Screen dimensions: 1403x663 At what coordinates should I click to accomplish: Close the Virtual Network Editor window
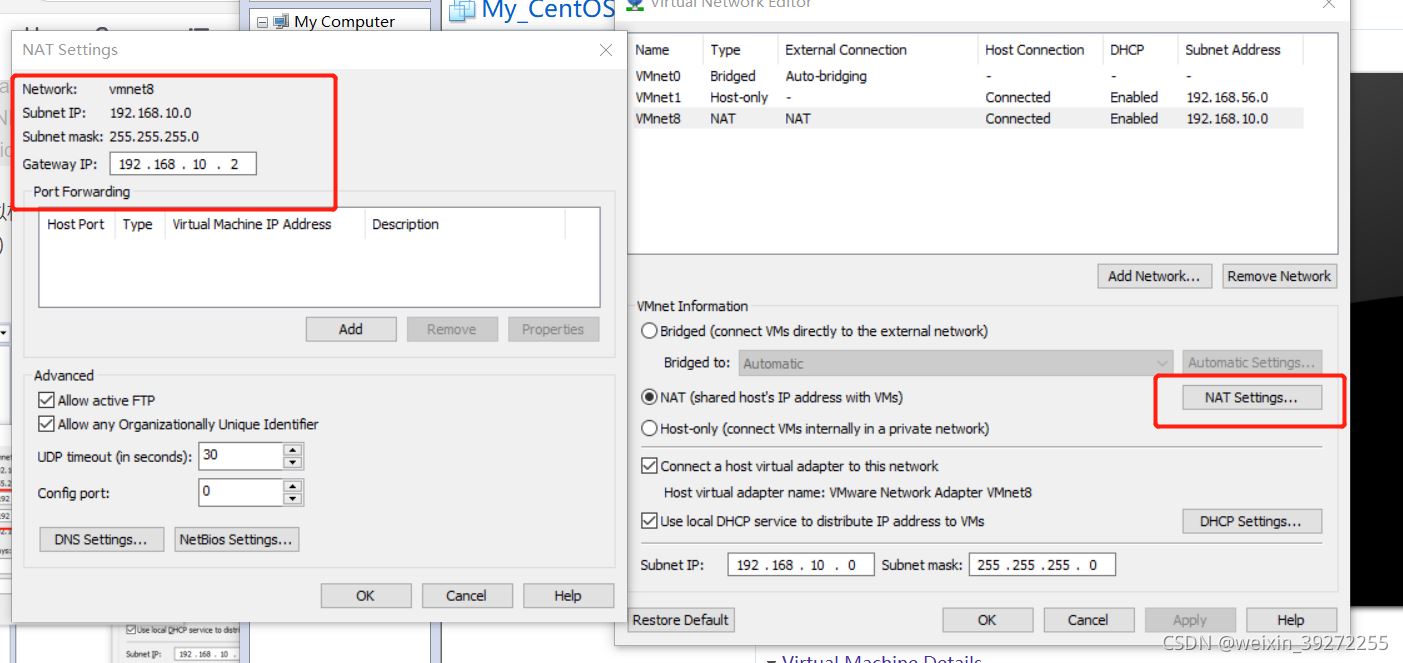tap(1328, 4)
